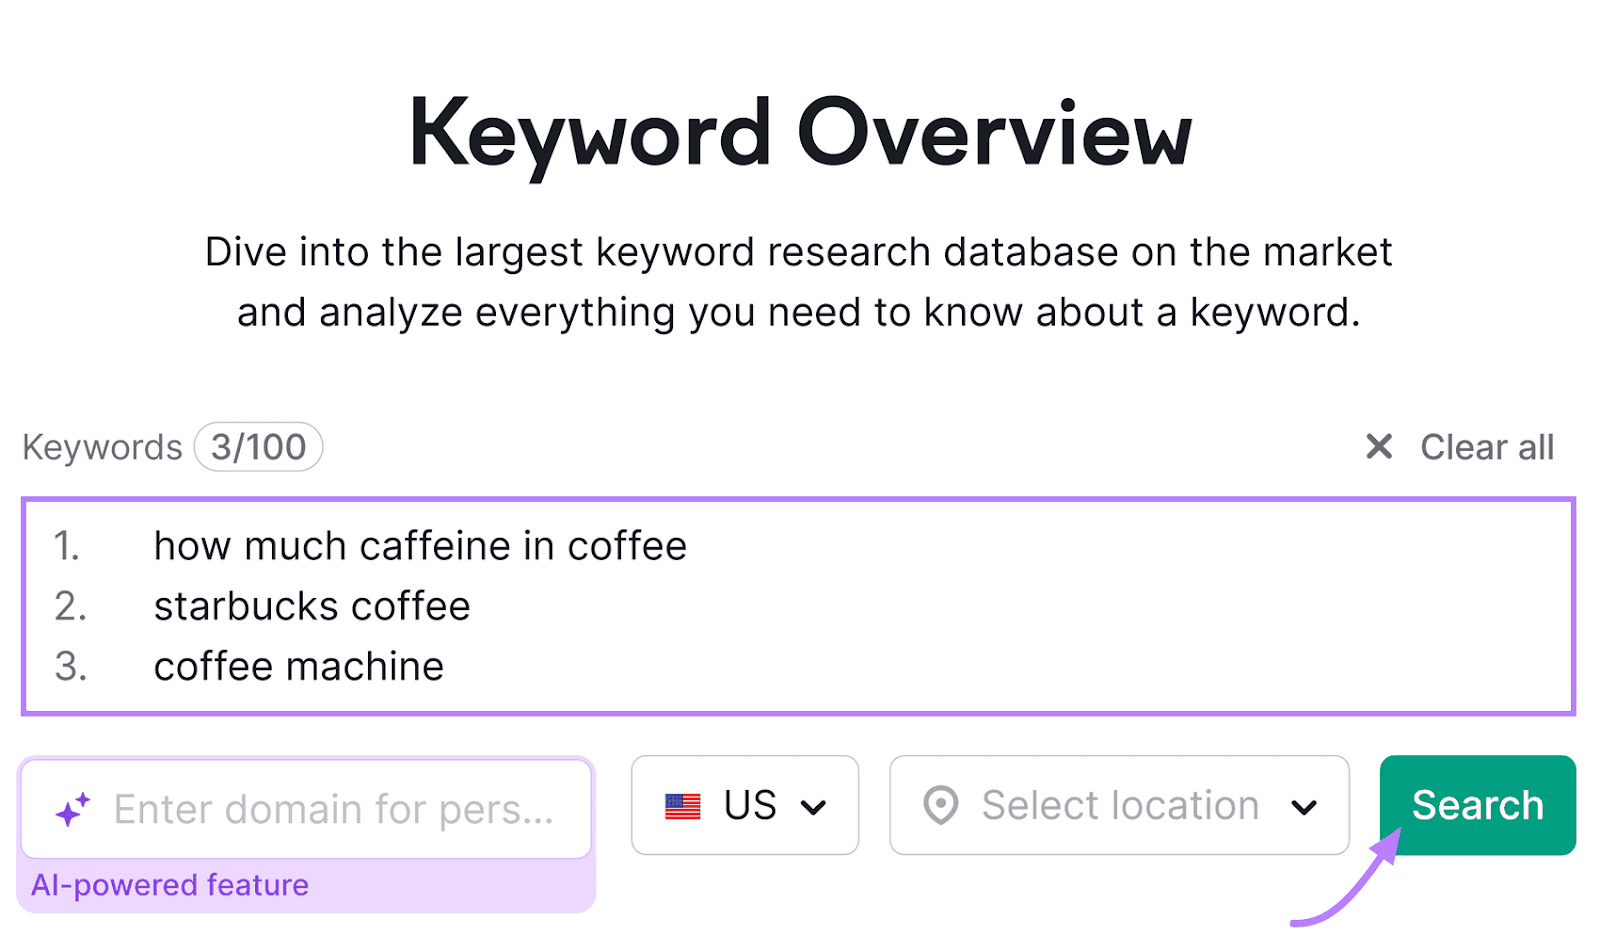Viewport: 1600px width, 951px height.
Task: Clear all keywords using the X icon
Action: click(1379, 447)
